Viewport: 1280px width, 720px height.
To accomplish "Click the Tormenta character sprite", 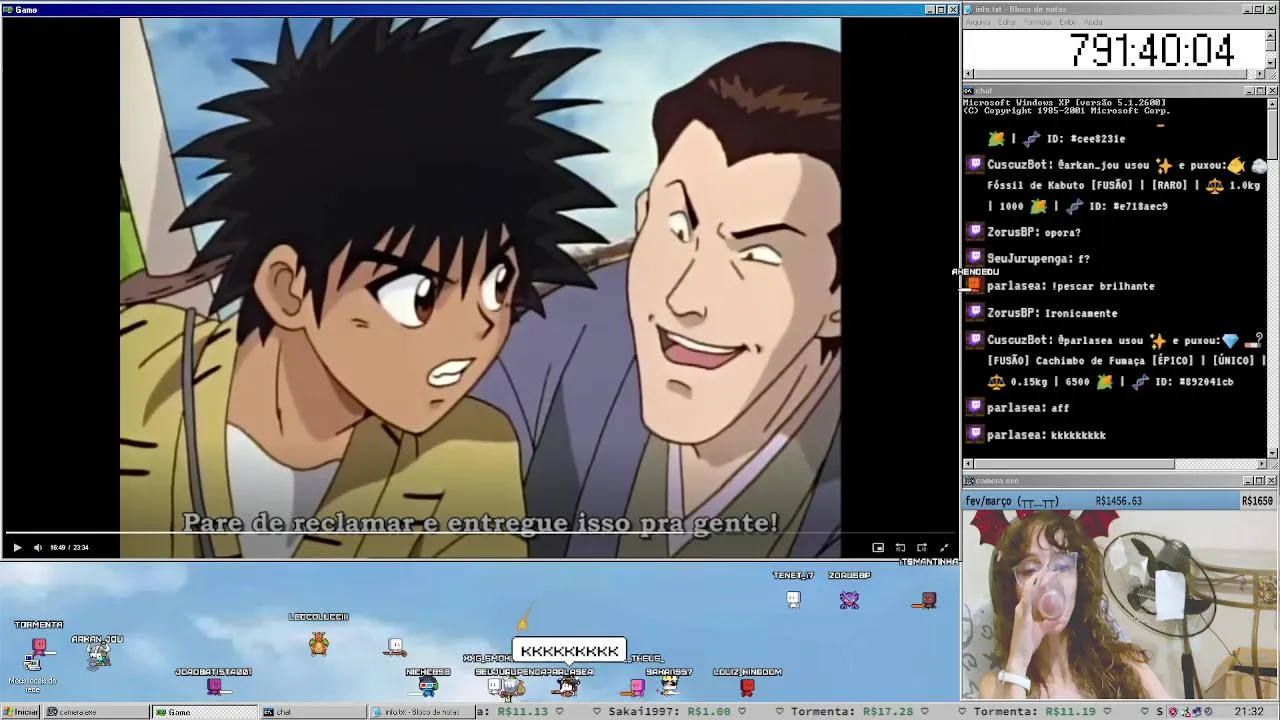I will coord(39,646).
